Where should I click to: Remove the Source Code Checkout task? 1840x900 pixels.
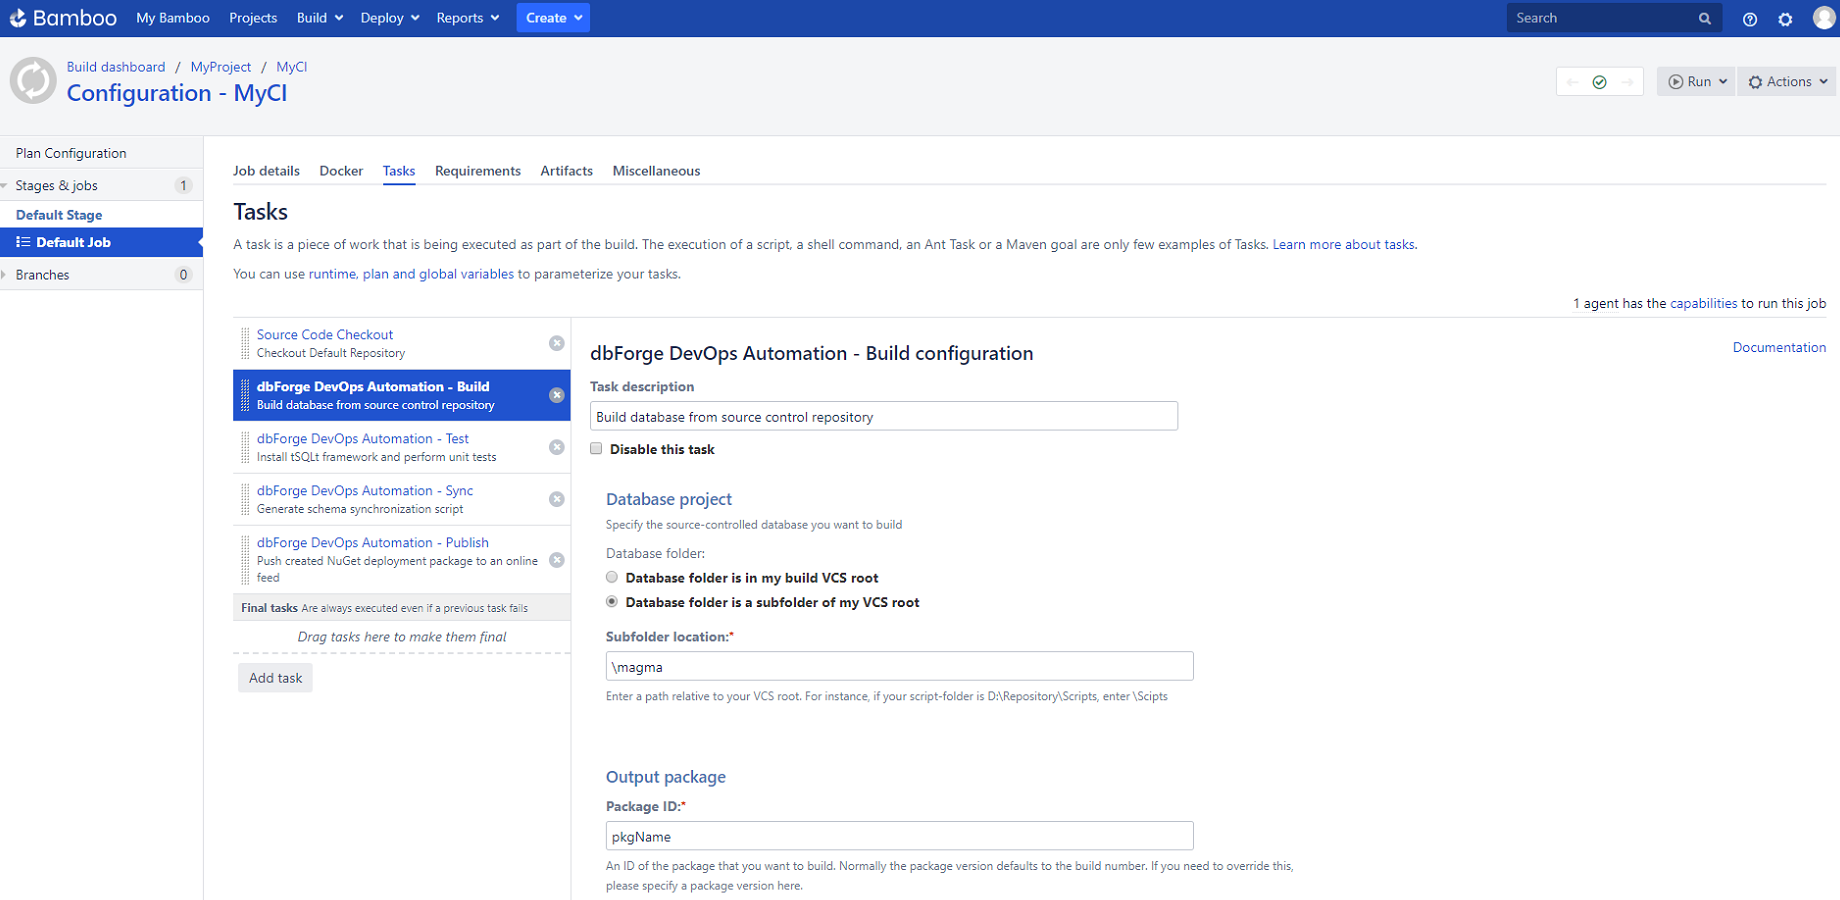coord(557,343)
